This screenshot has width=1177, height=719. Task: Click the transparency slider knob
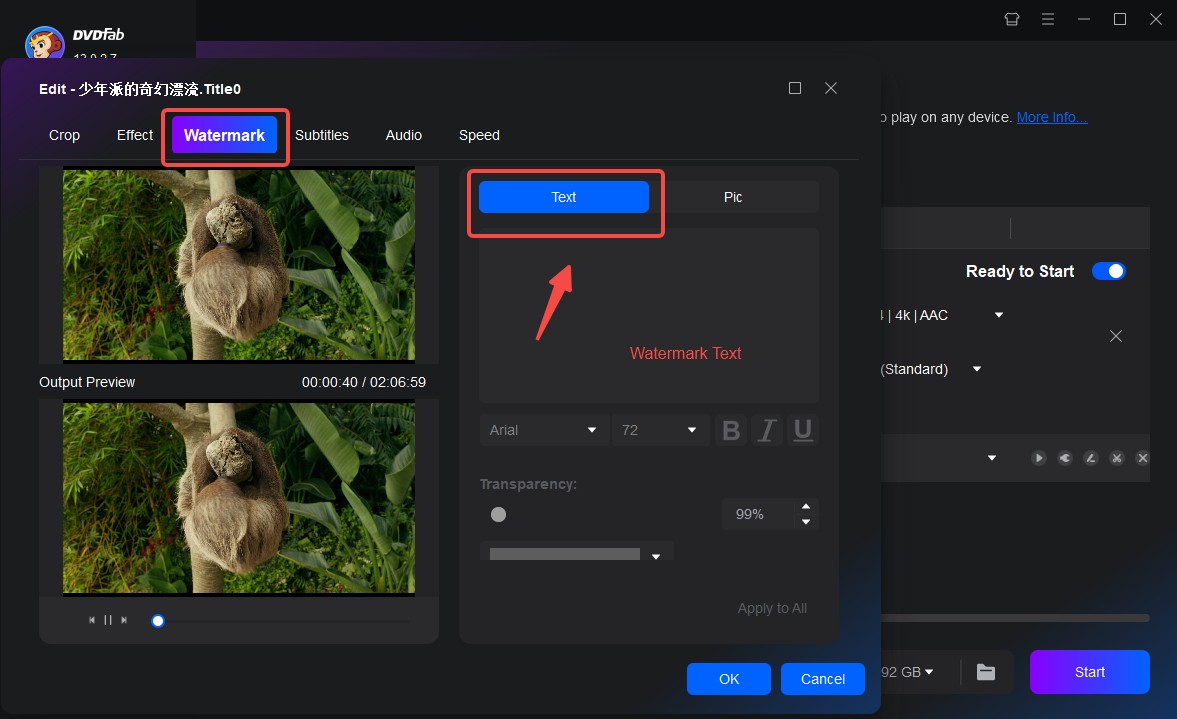tap(498, 514)
